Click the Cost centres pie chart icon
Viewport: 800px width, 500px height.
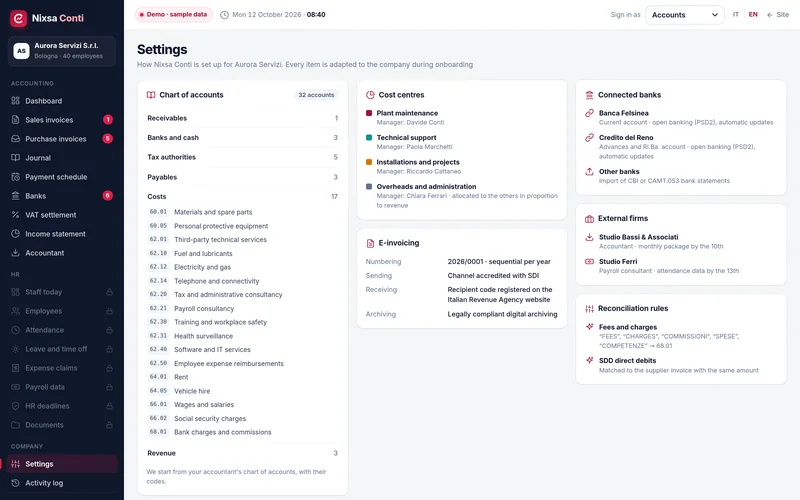[370, 95]
